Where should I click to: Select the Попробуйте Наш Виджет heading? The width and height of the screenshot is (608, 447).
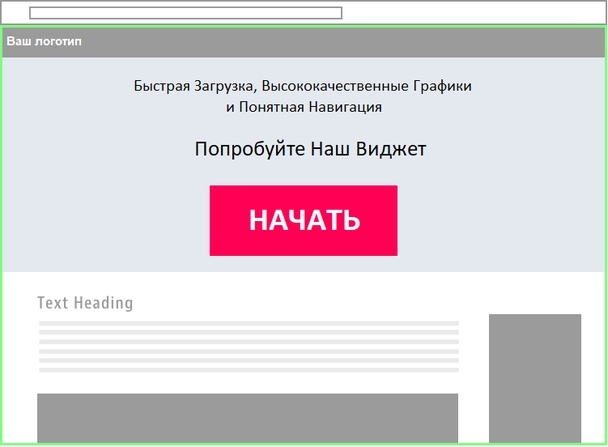[x=310, y=149]
